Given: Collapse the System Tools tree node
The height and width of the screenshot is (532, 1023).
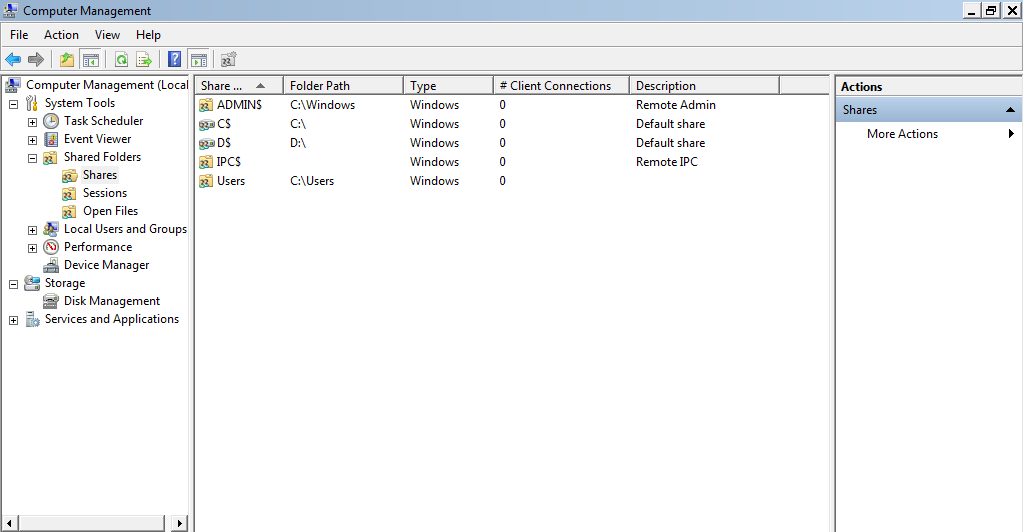Looking at the screenshot, I should (13, 104).
